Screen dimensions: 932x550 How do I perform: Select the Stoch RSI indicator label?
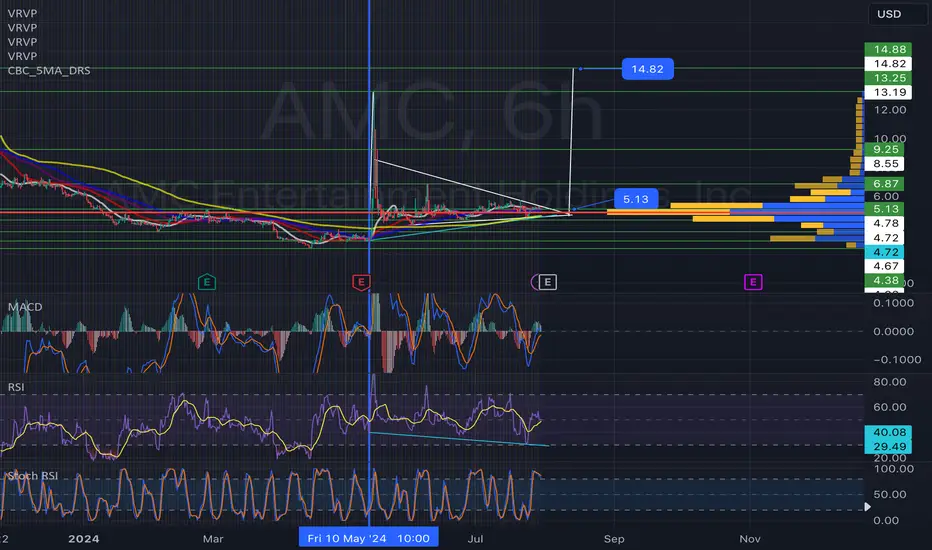point(33,476)
